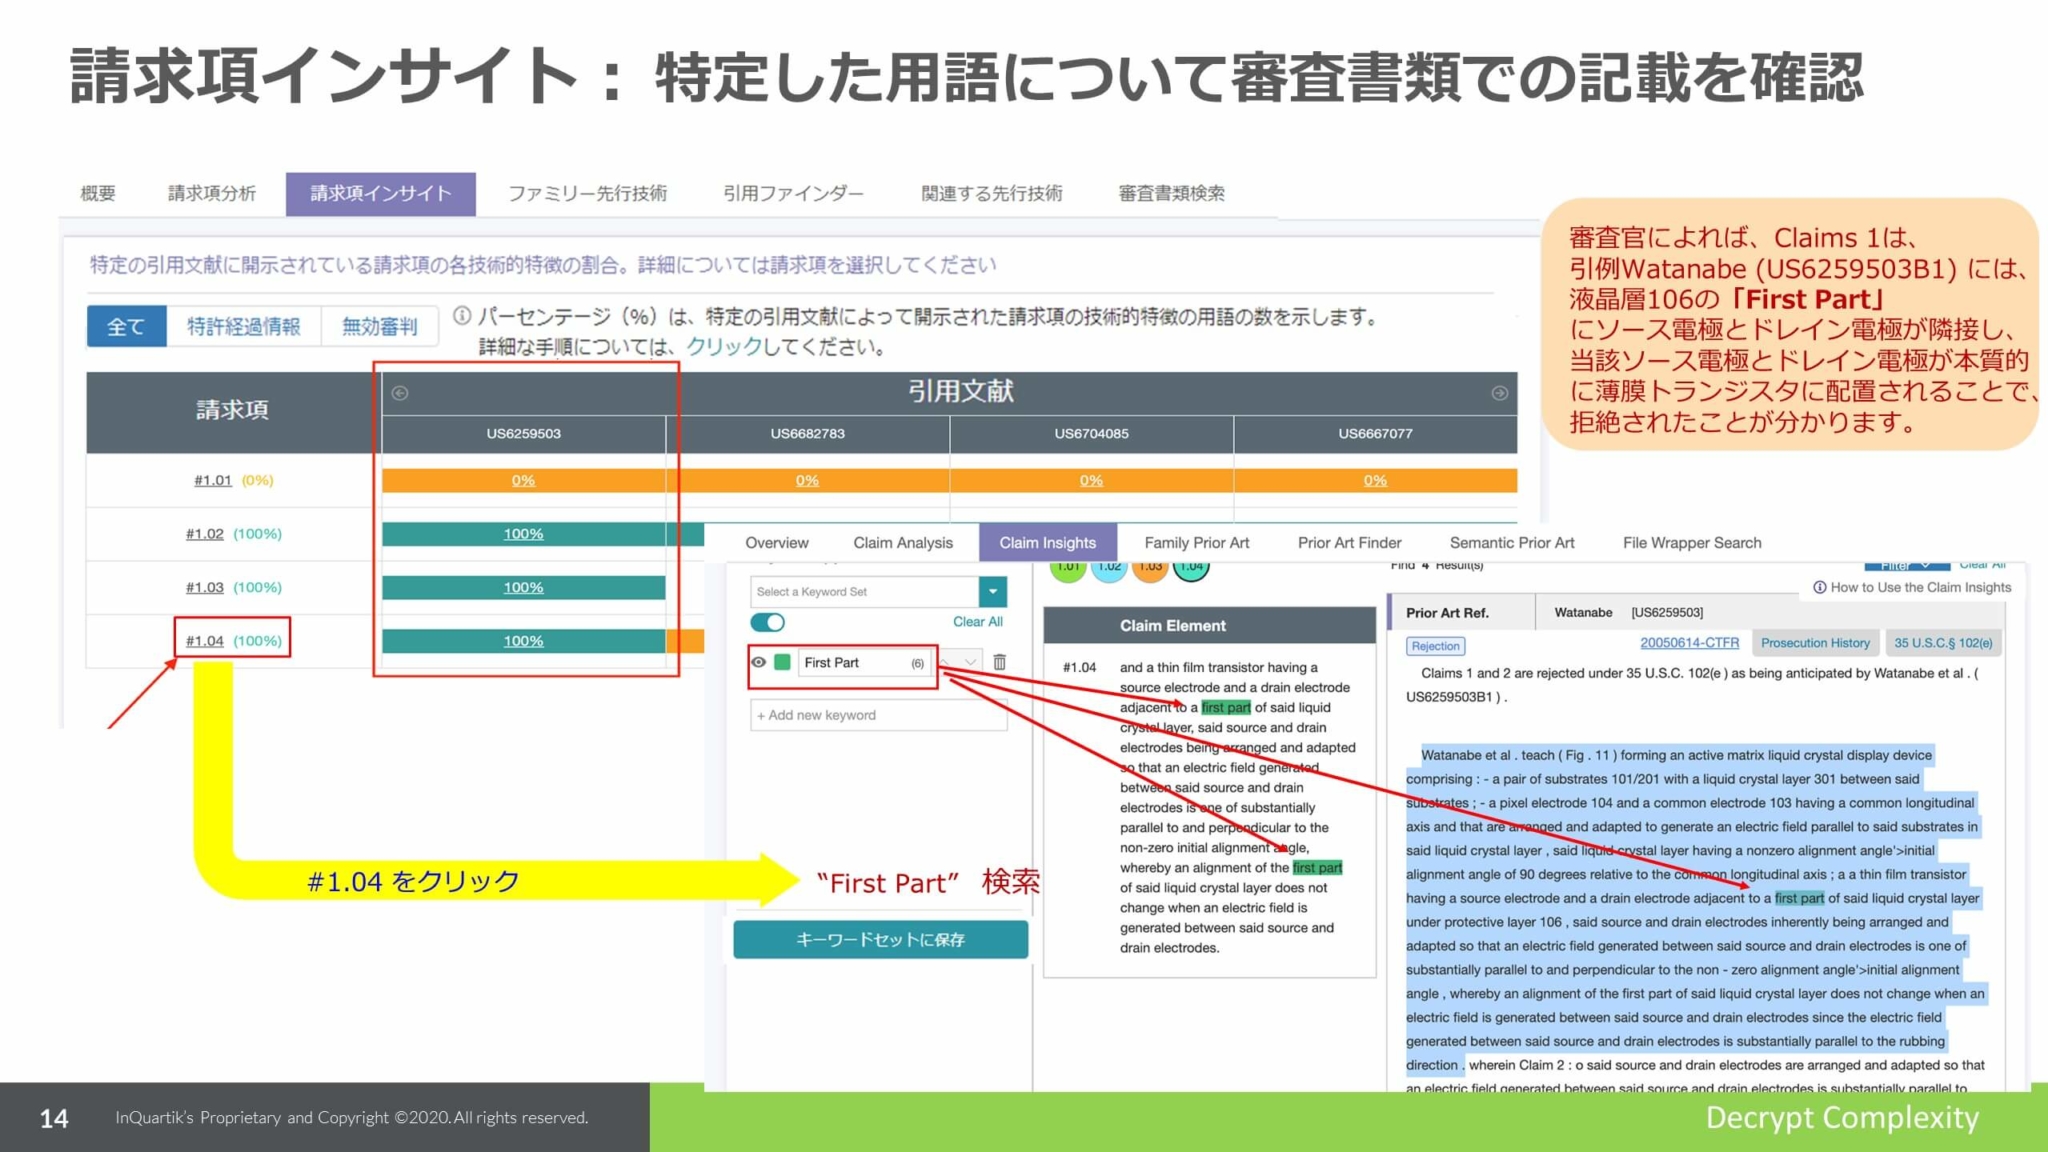Open the Overview tab
Viewport: 2048px width, 1152px height.
pyautogui.click(x=777, y=543)
